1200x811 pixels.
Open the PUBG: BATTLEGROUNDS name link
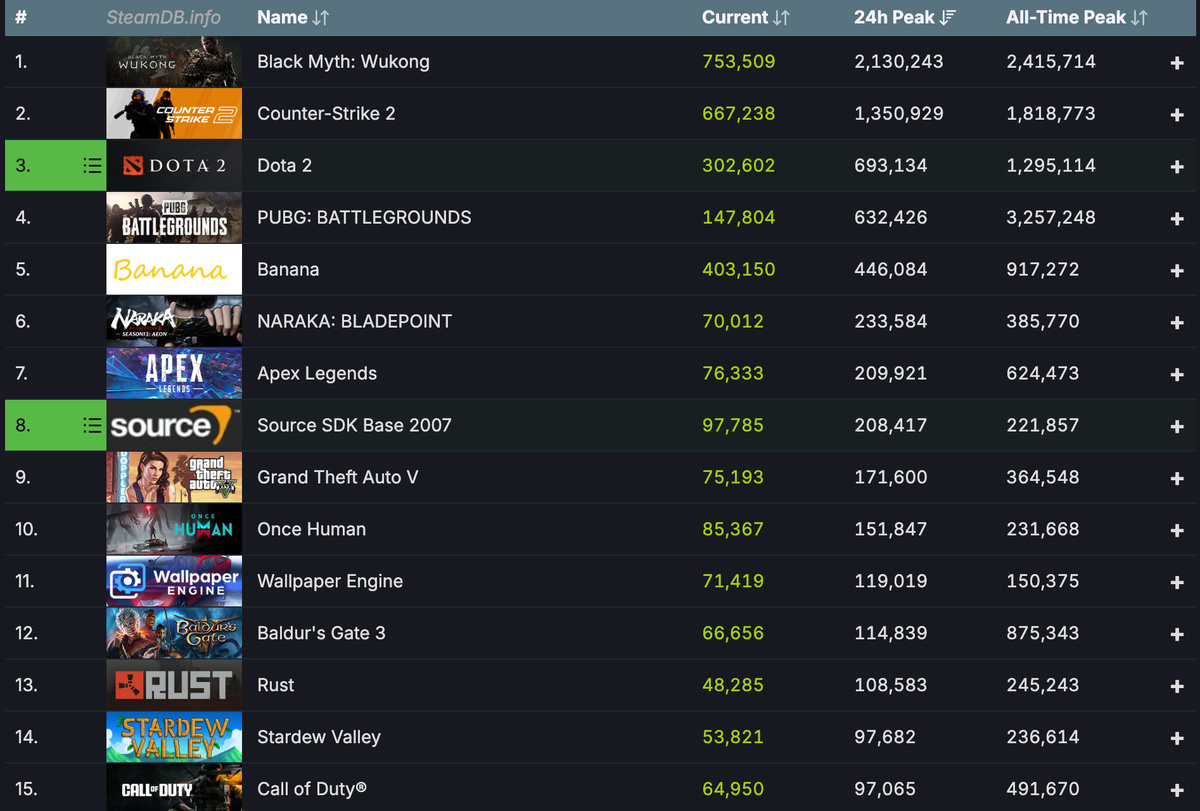click(364, 218)
